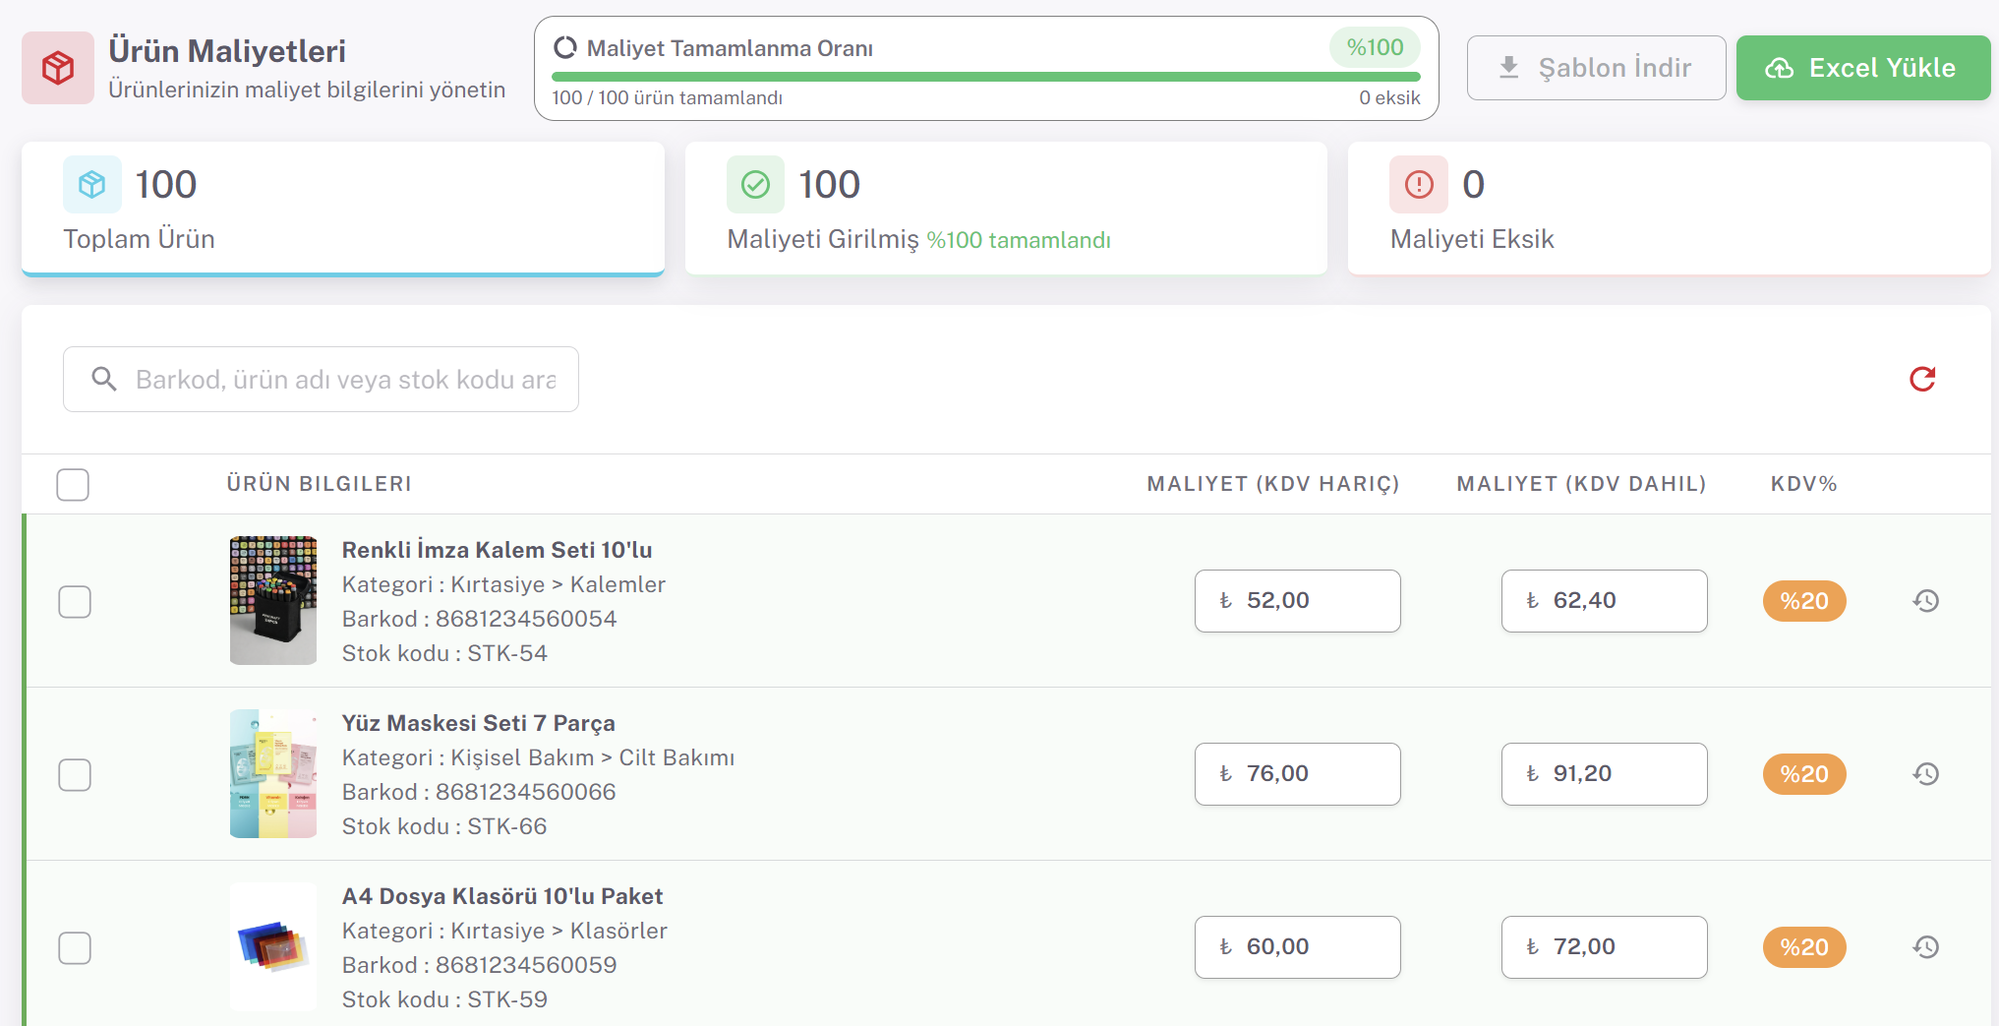Tick the A4 Dosya Klasörü row checkbox
The image size is (1999, 1026).
pos(75,948)
